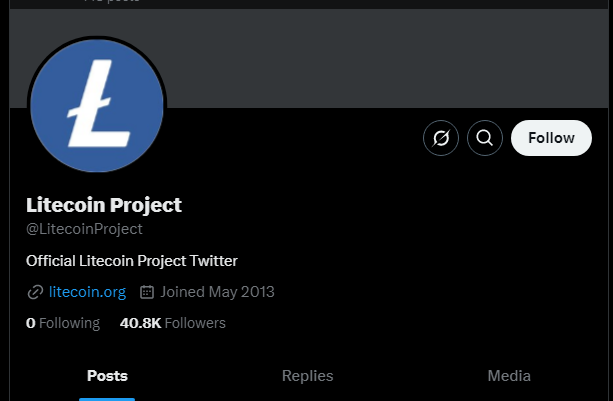Select the Posts tab

(107, 376)
